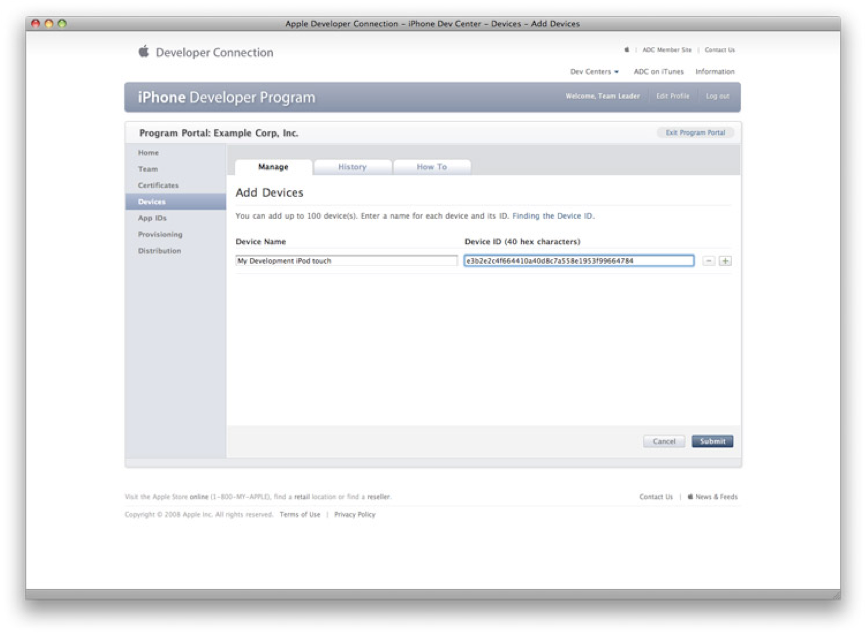
Task: Click the Device ID input field
Action: [x=579, y=261]
